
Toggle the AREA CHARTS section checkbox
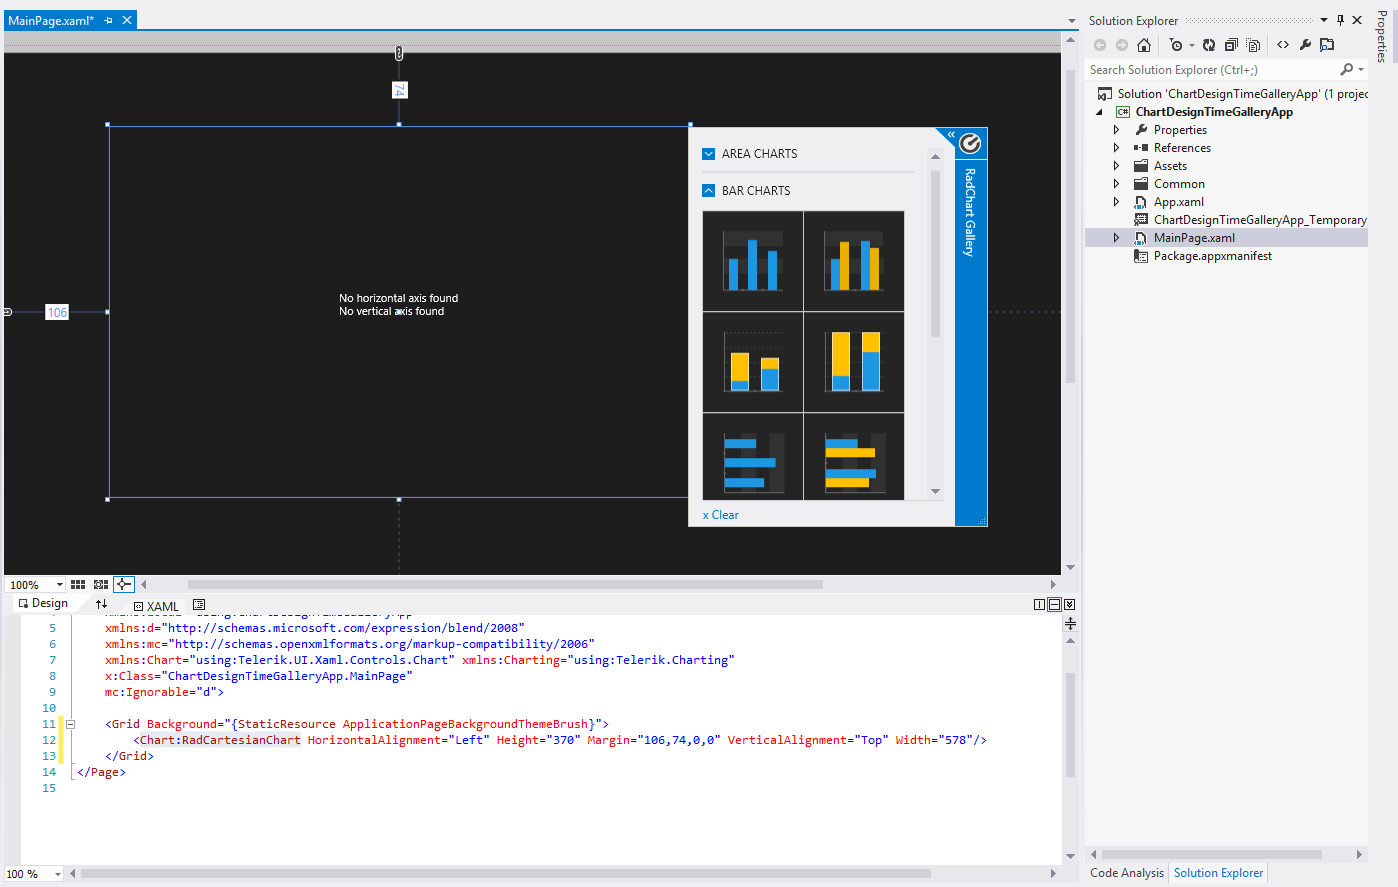[x=709, y=154]
